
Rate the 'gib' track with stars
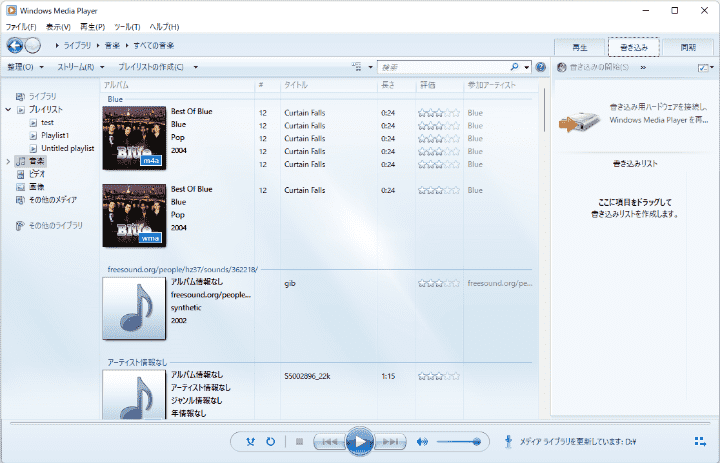pyautogui.click(x=439, y=283)
